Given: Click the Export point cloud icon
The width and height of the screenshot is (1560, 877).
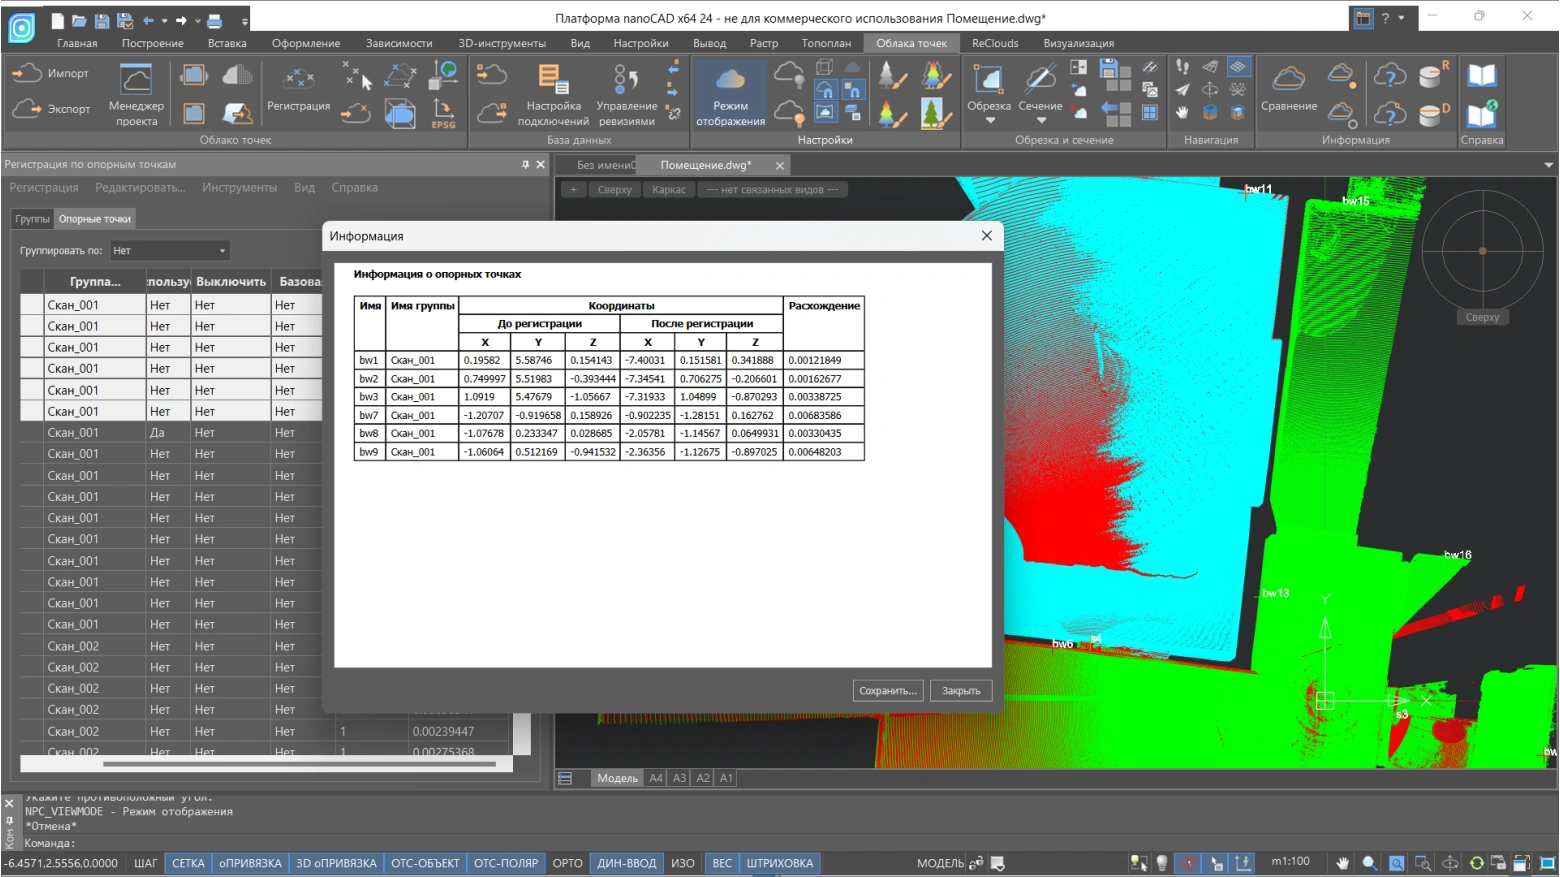Looking at the screenshot, I should click(x=27, y=109).
